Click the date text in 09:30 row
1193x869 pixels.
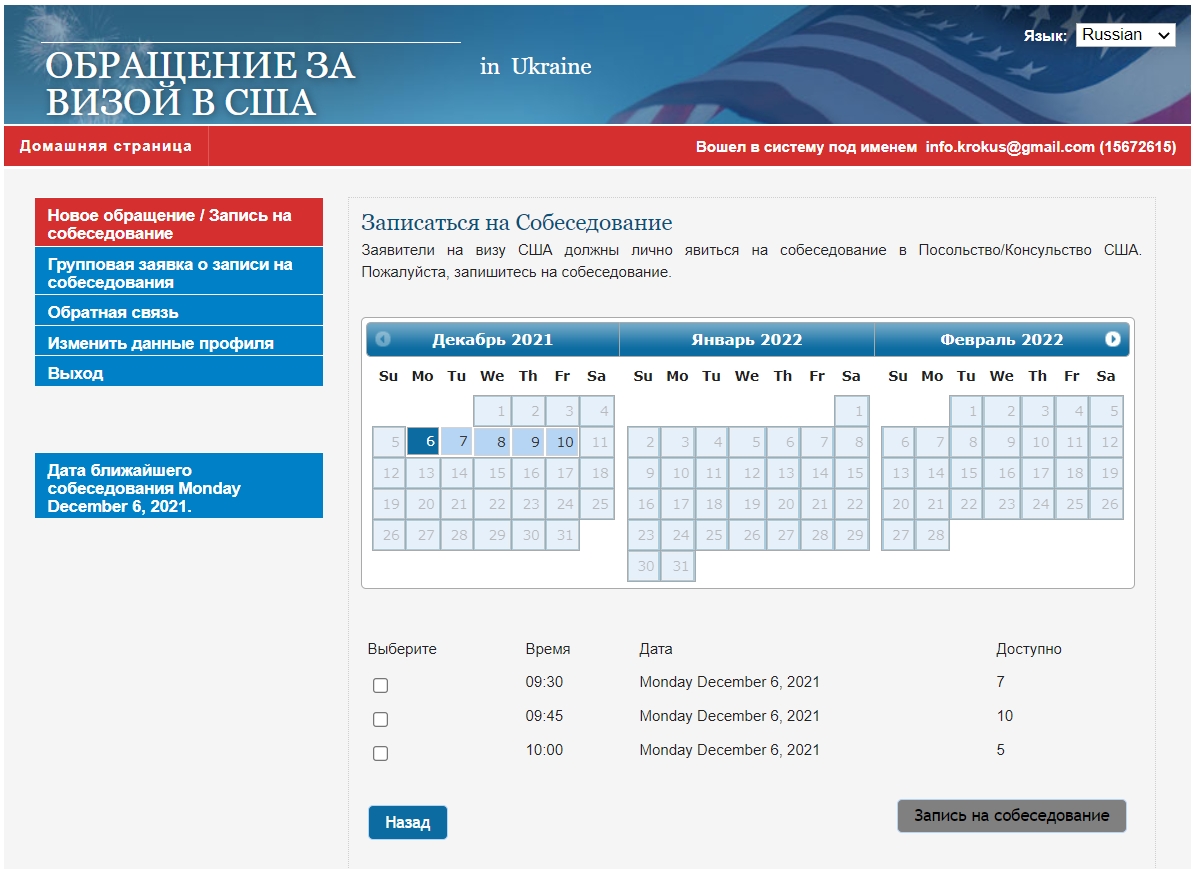point(729,682)
